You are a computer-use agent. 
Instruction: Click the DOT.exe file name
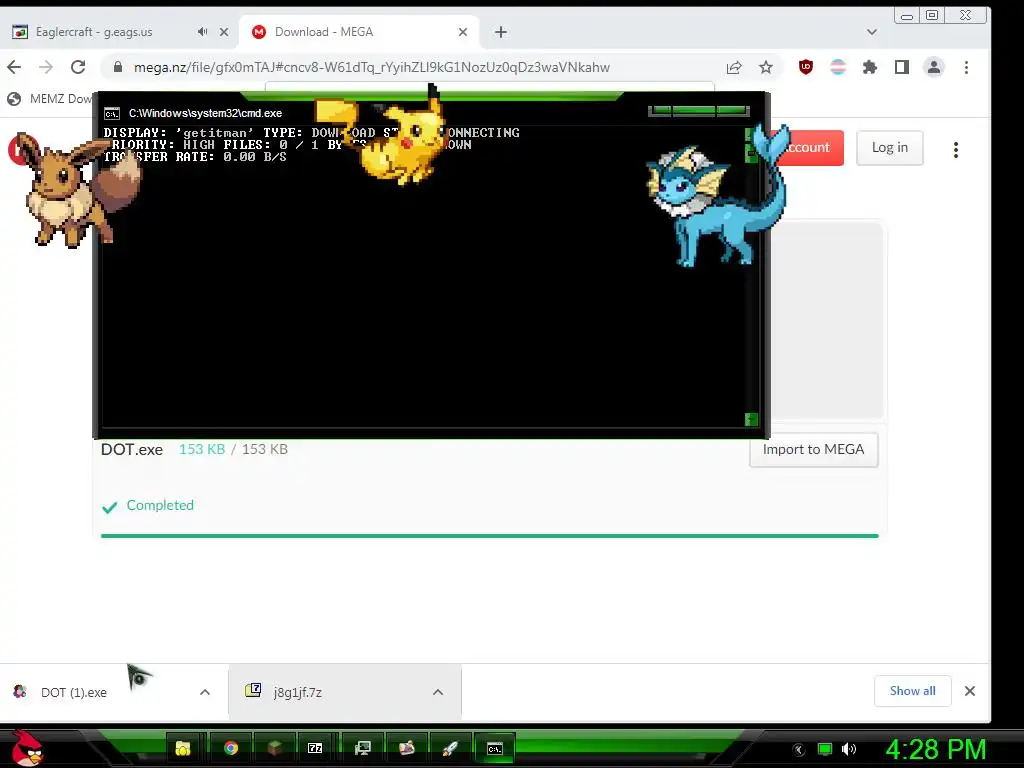pos(132,449)
